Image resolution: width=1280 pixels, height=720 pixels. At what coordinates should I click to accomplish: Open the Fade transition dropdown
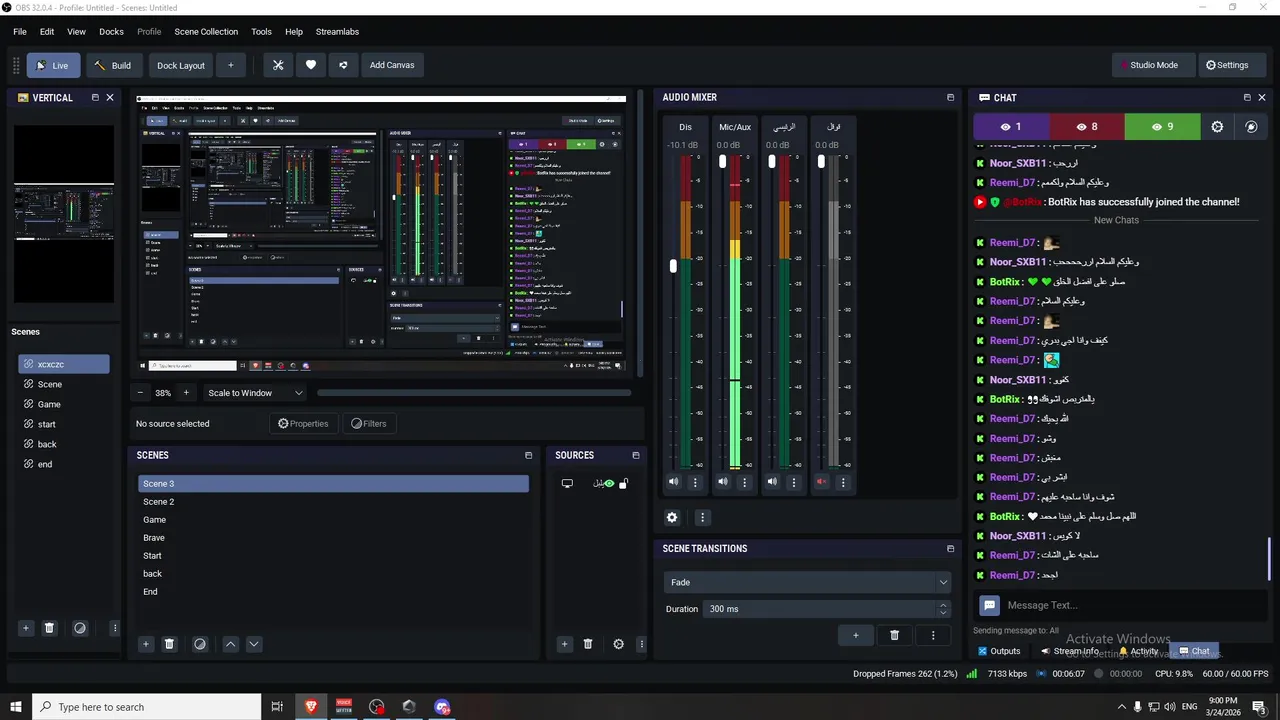(806, 582)
